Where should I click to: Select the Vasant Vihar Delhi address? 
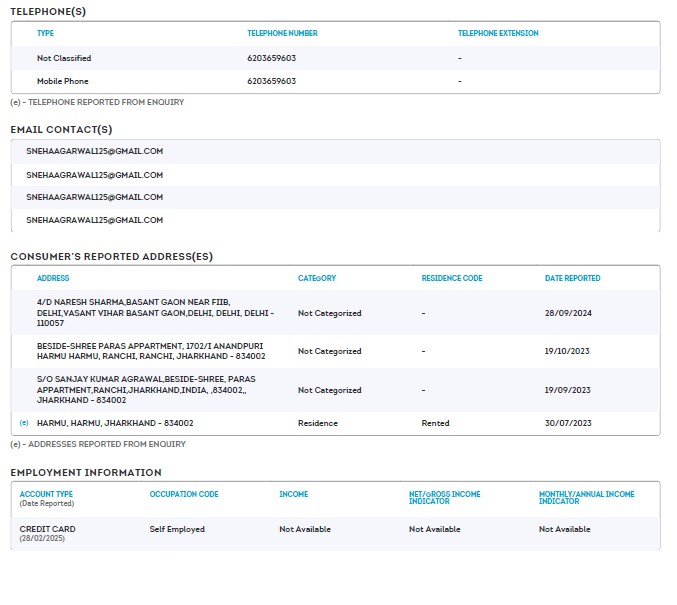155,312
